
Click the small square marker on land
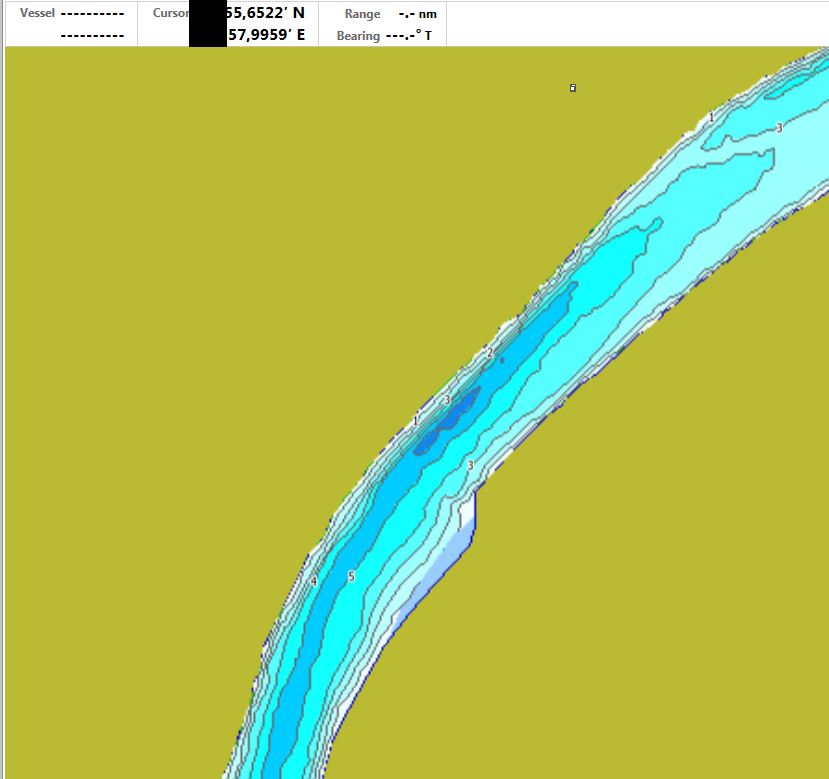click(573, 88)
